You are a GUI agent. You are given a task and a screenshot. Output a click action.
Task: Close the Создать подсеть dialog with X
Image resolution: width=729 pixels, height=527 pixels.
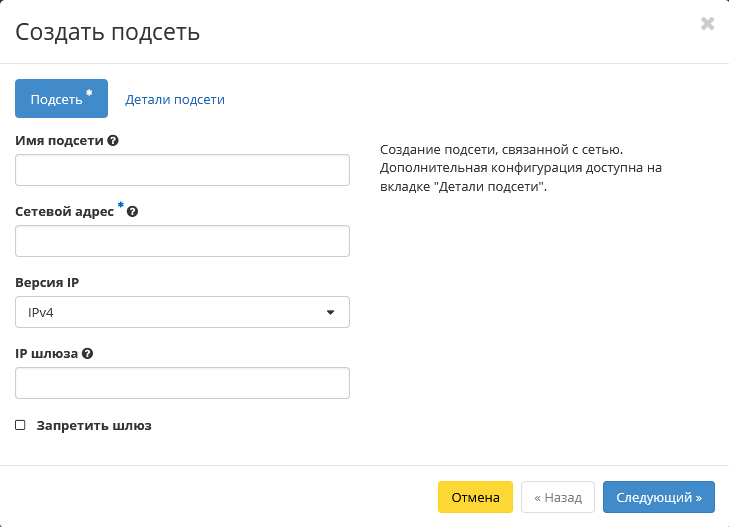click(x=707, y=24)
